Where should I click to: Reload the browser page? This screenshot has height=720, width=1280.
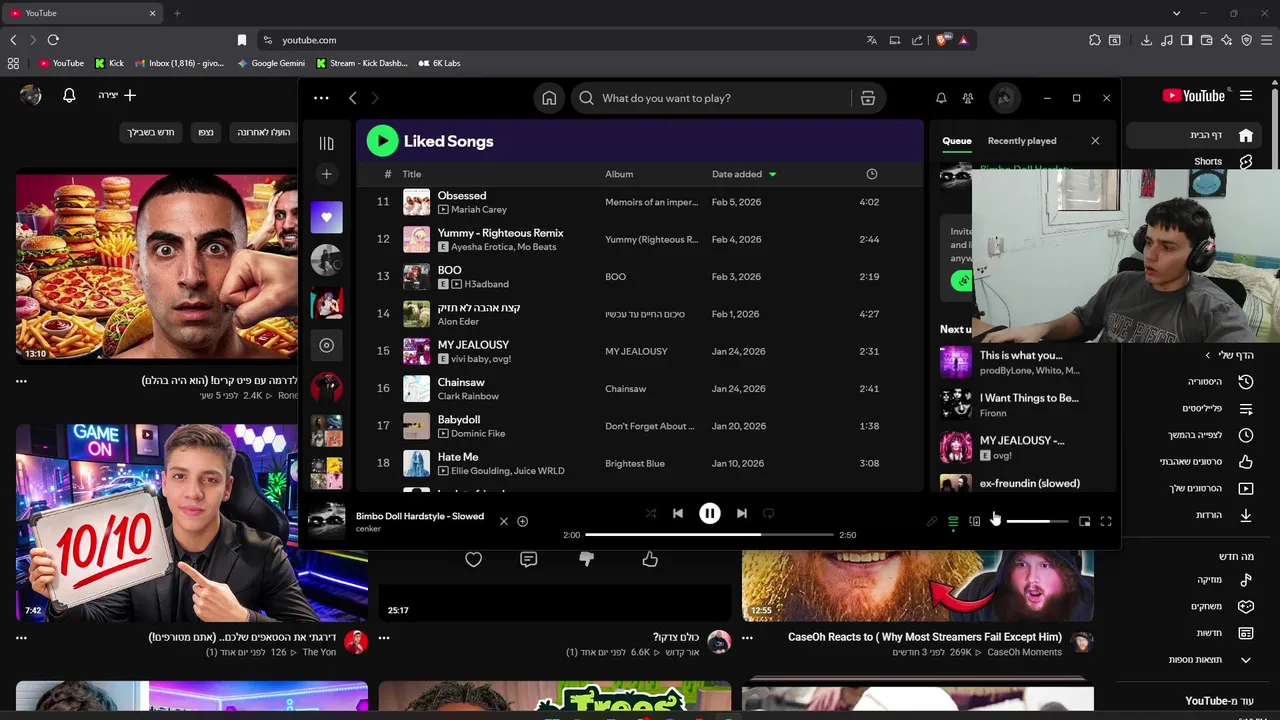[x=53, y=40]
